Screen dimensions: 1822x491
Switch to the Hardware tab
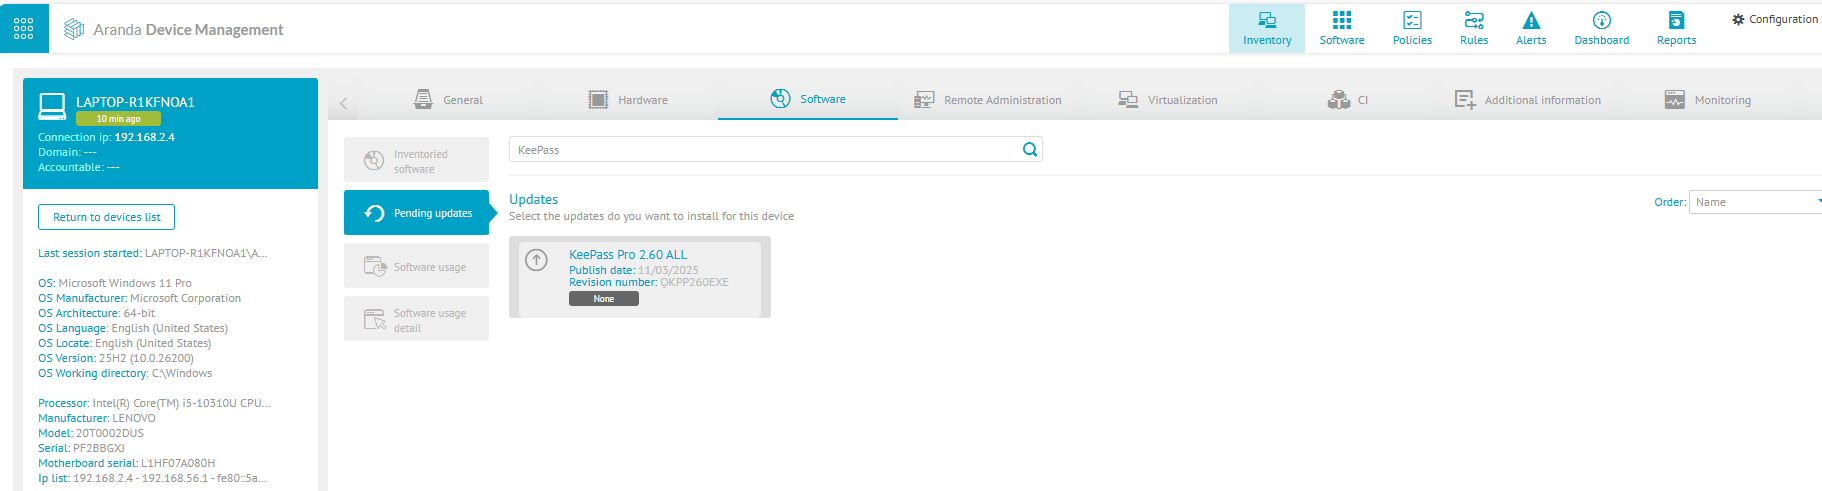point(628,100)
